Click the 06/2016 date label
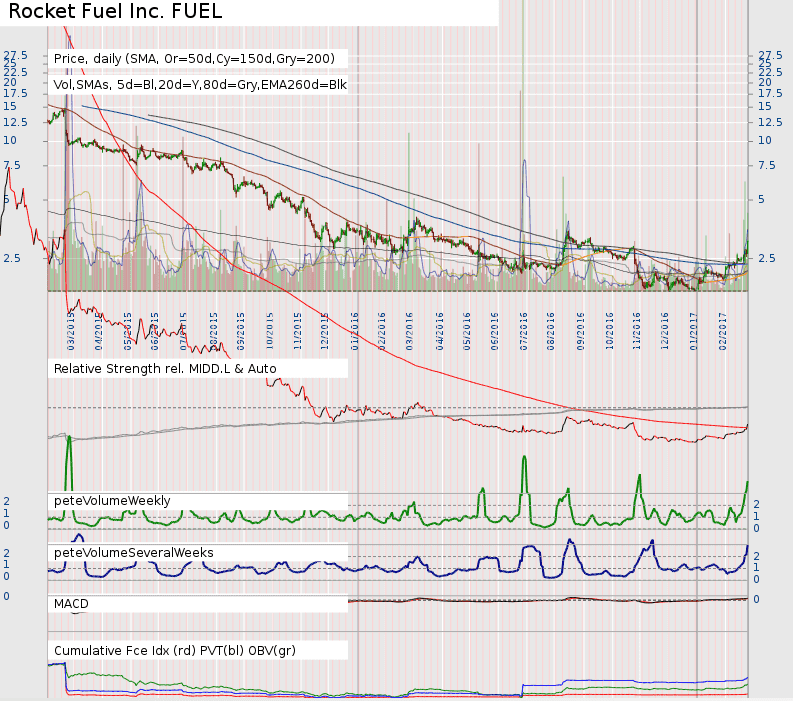 click(495, 331)
